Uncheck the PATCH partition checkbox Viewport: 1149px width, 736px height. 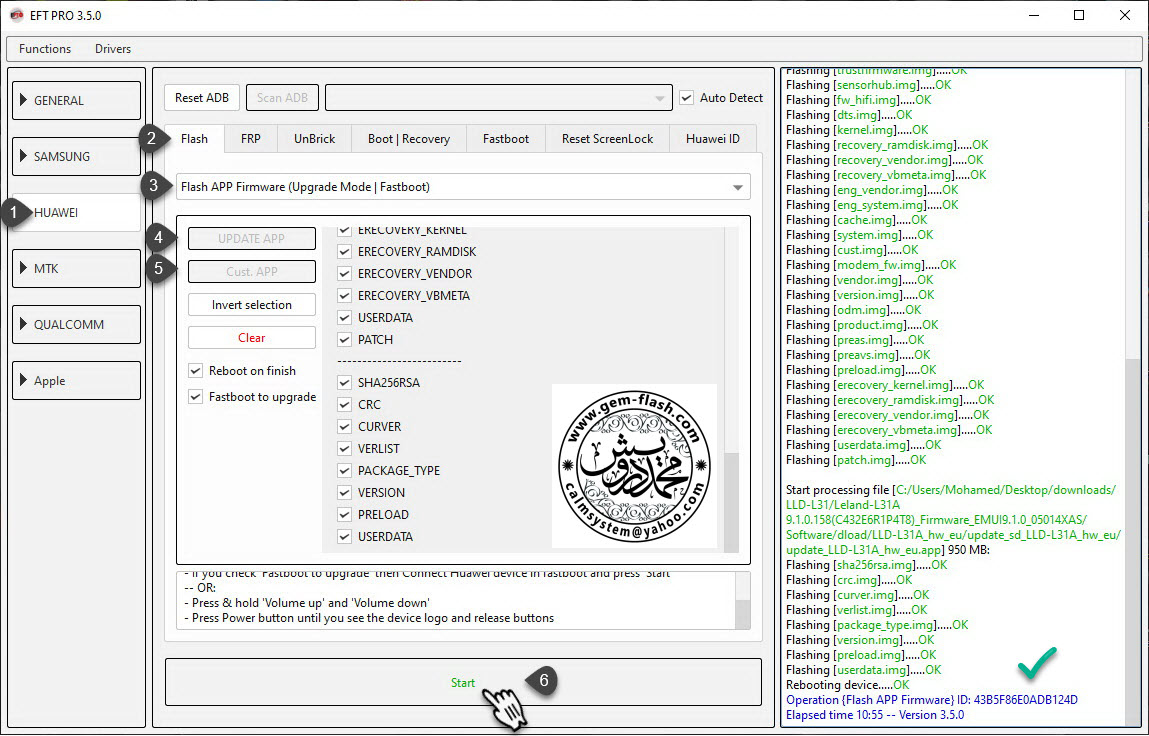pyautogui.click(x=344, y=339)
